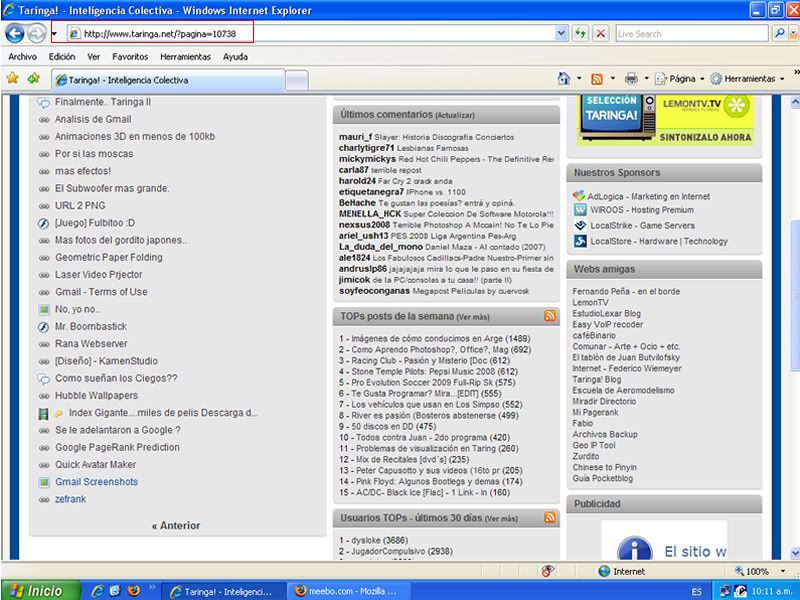Image resolution: width=800 pixels, height=600 pixels.
Task: Open the Gmail Screenshots post link
Action: tap(96, 482)
